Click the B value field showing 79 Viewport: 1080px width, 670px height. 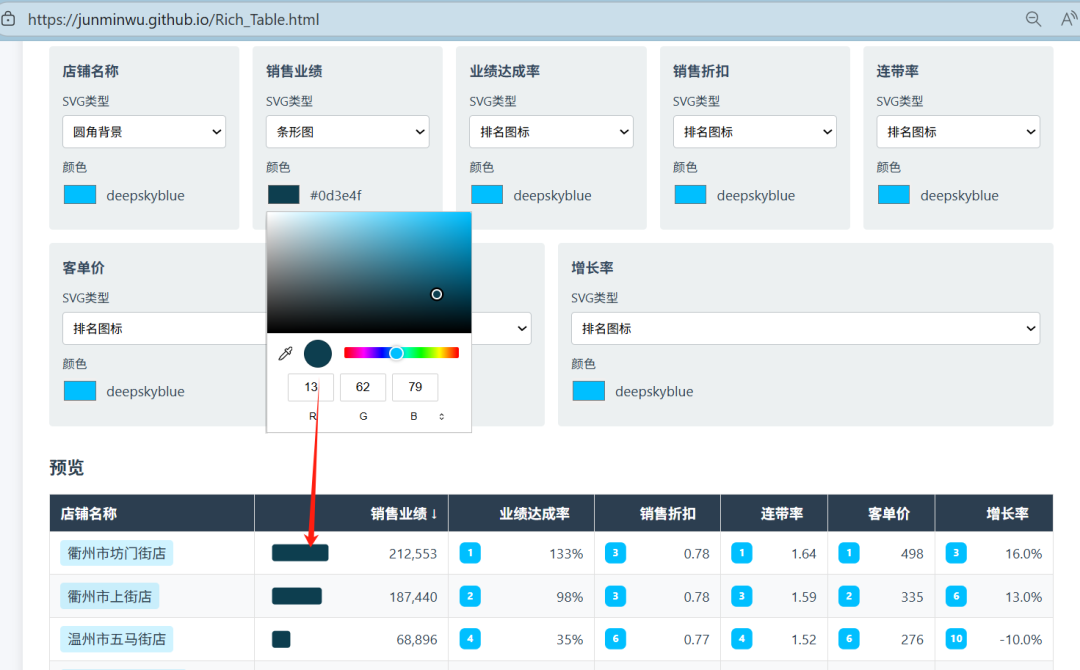(415, 387)
